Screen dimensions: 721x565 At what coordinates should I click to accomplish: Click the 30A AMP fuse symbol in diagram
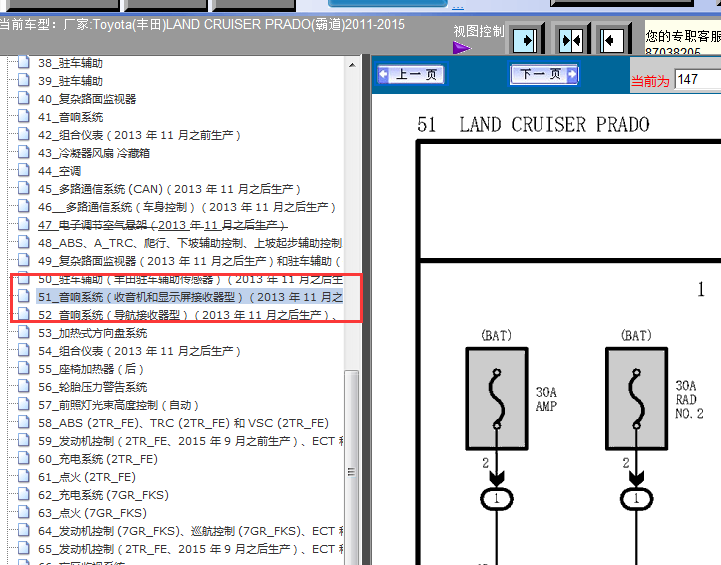(497, 399)
